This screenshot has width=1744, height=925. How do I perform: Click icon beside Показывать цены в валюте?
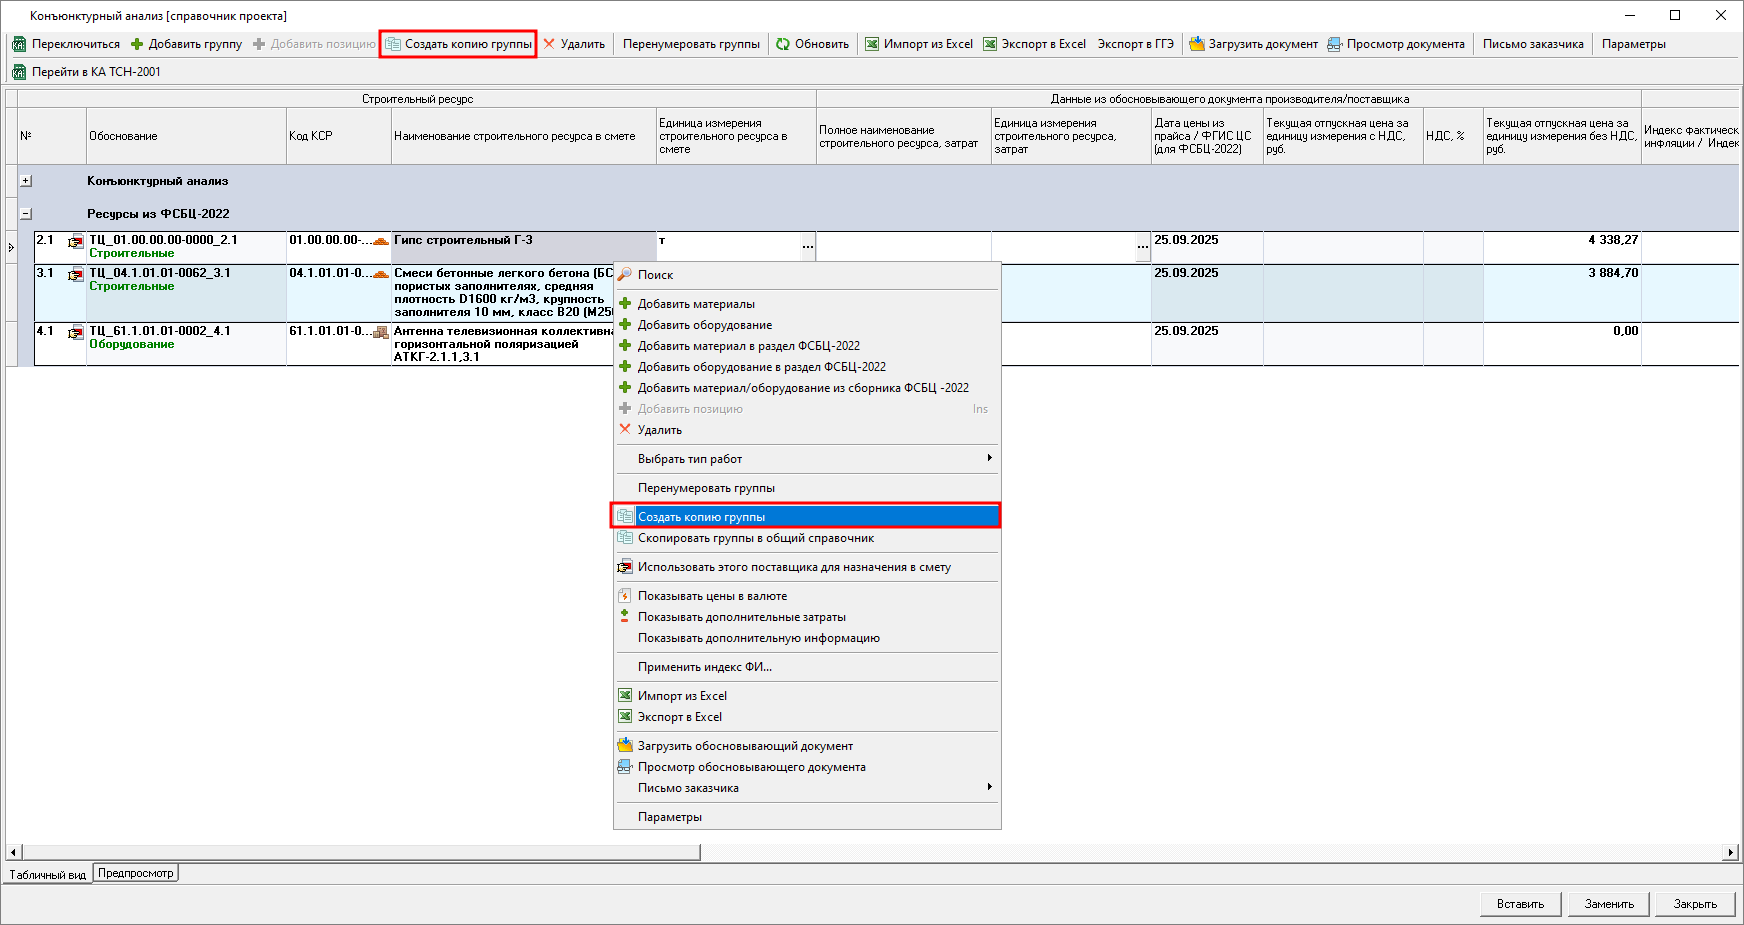(625, 595)
